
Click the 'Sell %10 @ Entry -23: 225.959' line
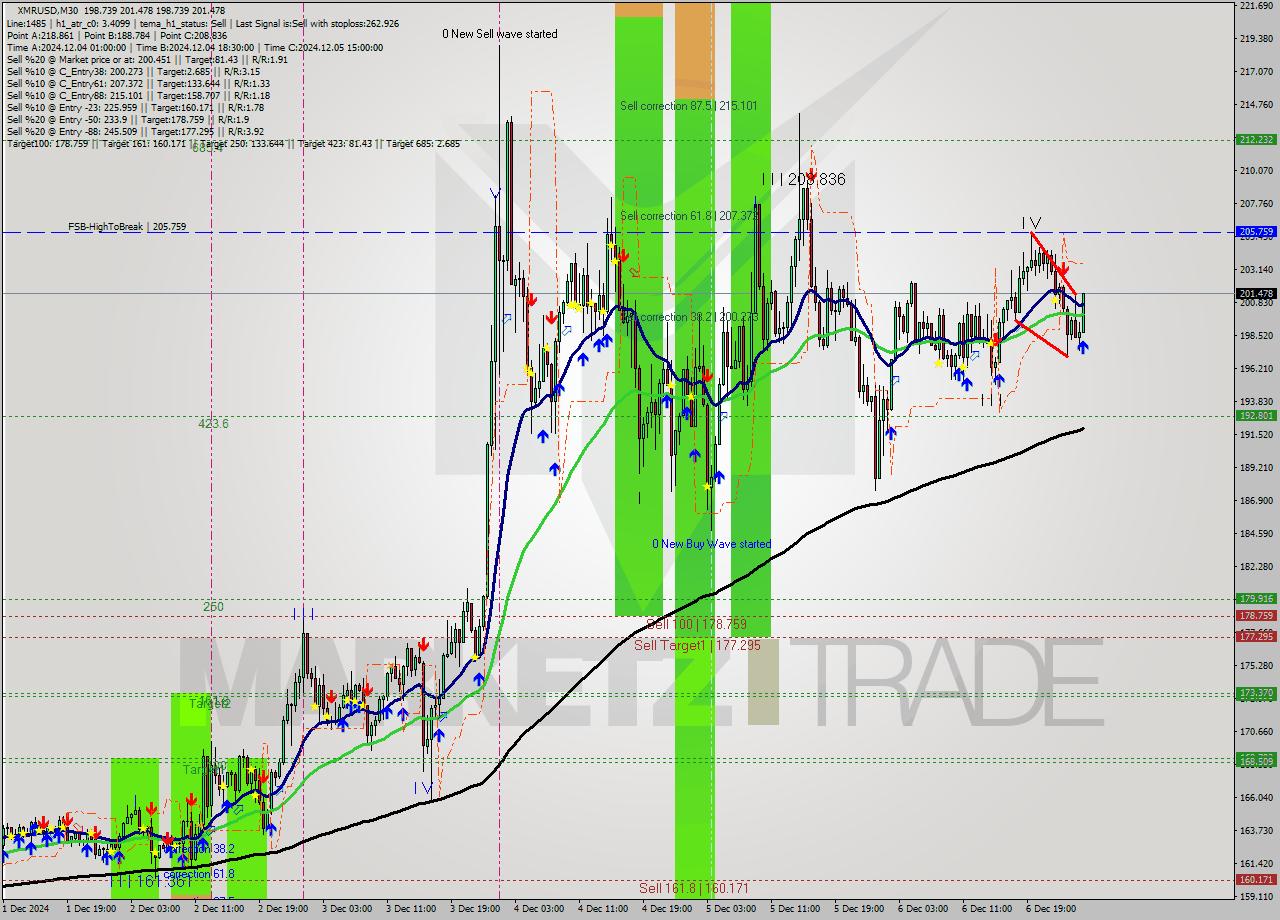(135, 107)
